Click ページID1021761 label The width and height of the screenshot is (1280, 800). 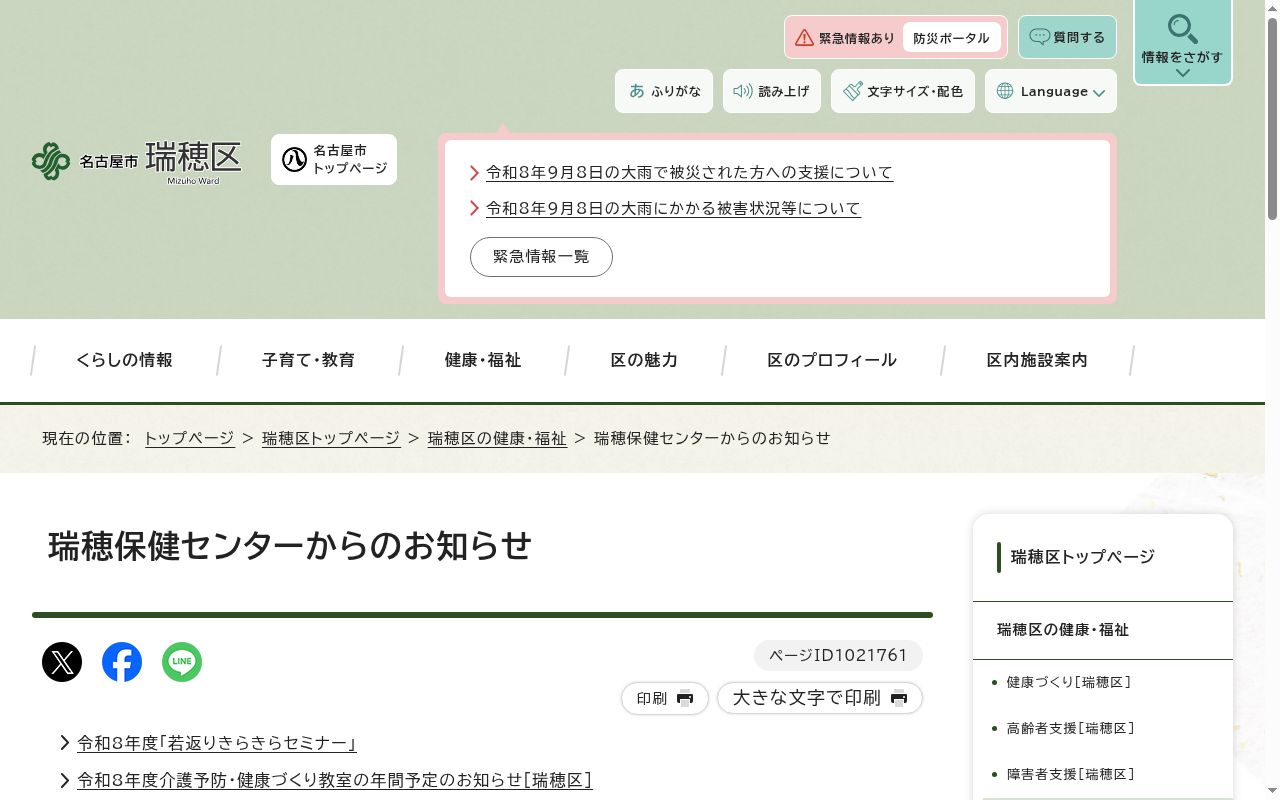[x=838, y=656]
